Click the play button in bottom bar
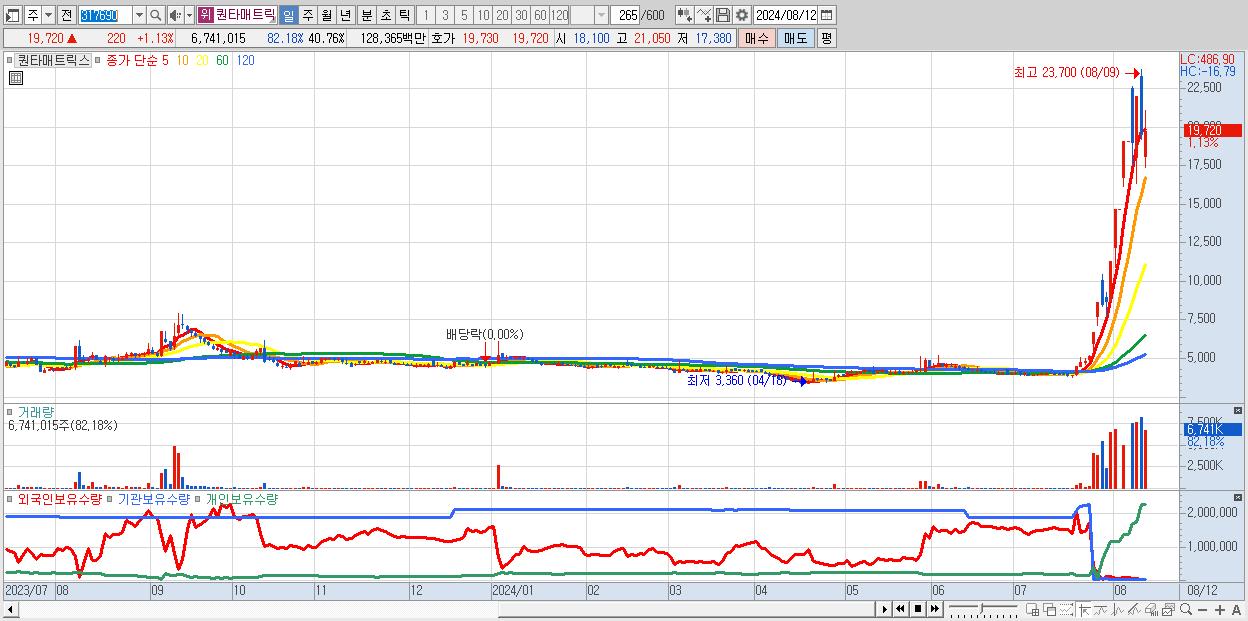1248x621 pixels. (x=885, y=609)
